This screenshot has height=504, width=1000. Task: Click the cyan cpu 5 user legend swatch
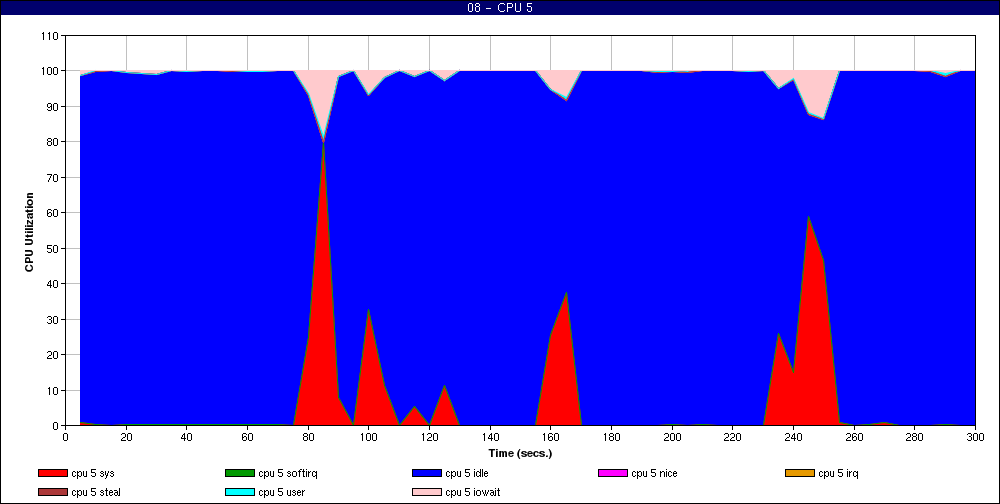(x=239, y=493)
